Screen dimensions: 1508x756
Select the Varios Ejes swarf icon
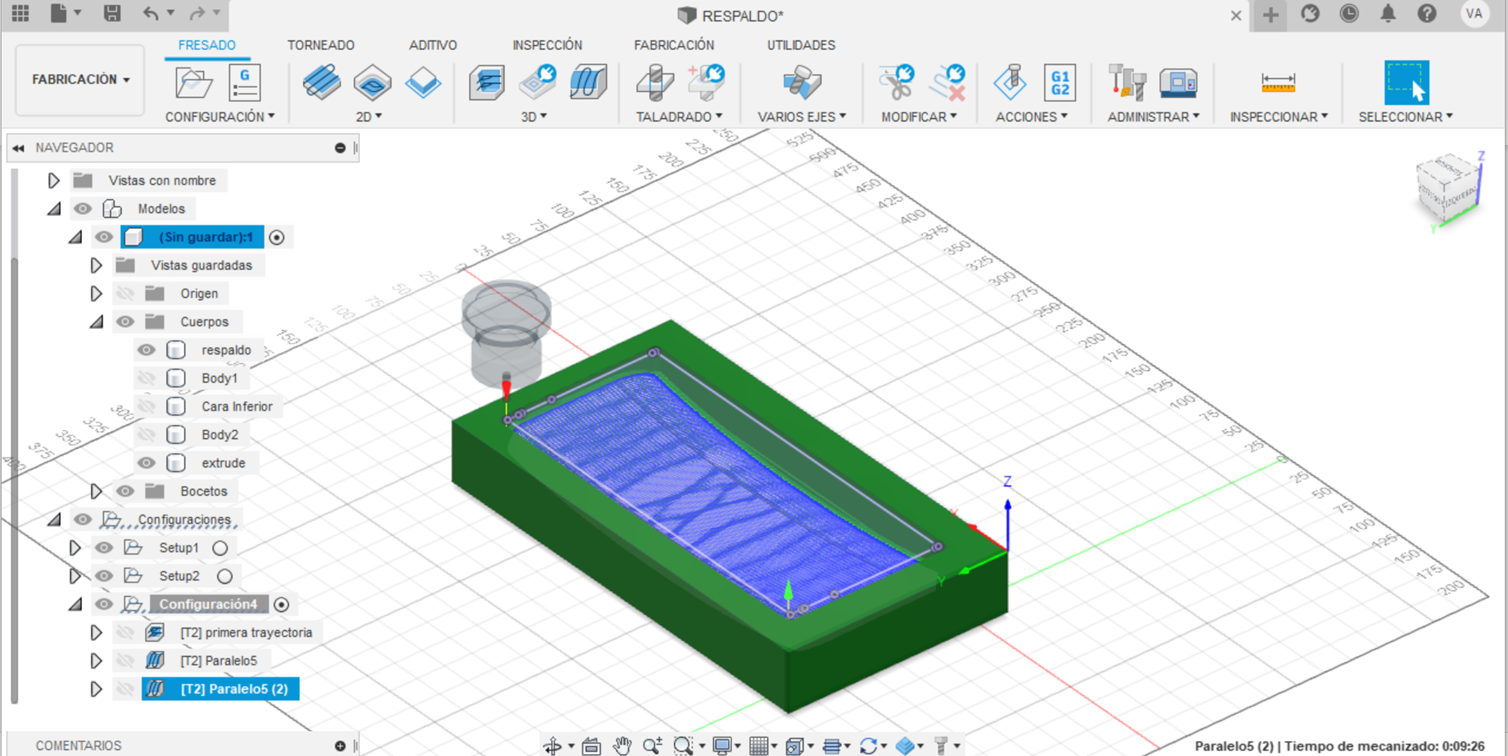(x=802, y=82)
